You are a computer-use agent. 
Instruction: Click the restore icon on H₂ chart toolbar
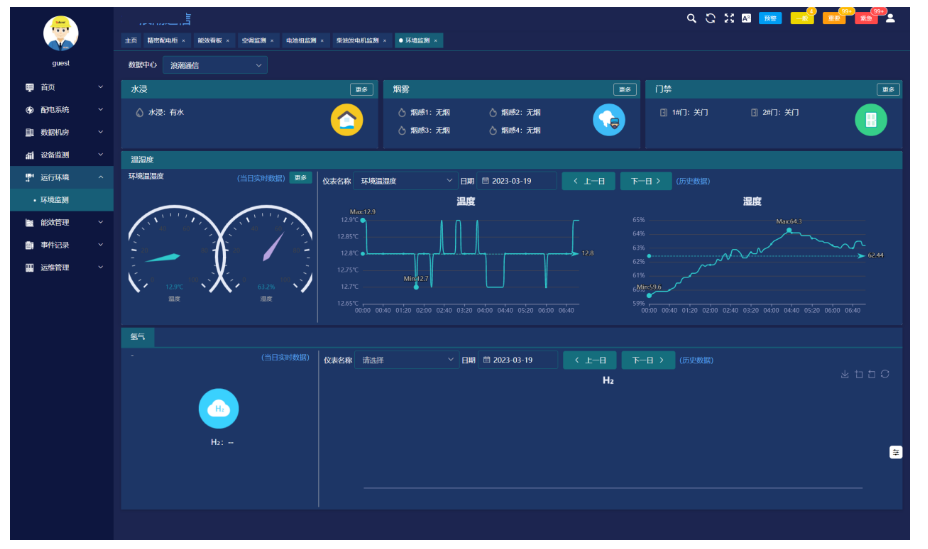885,374
